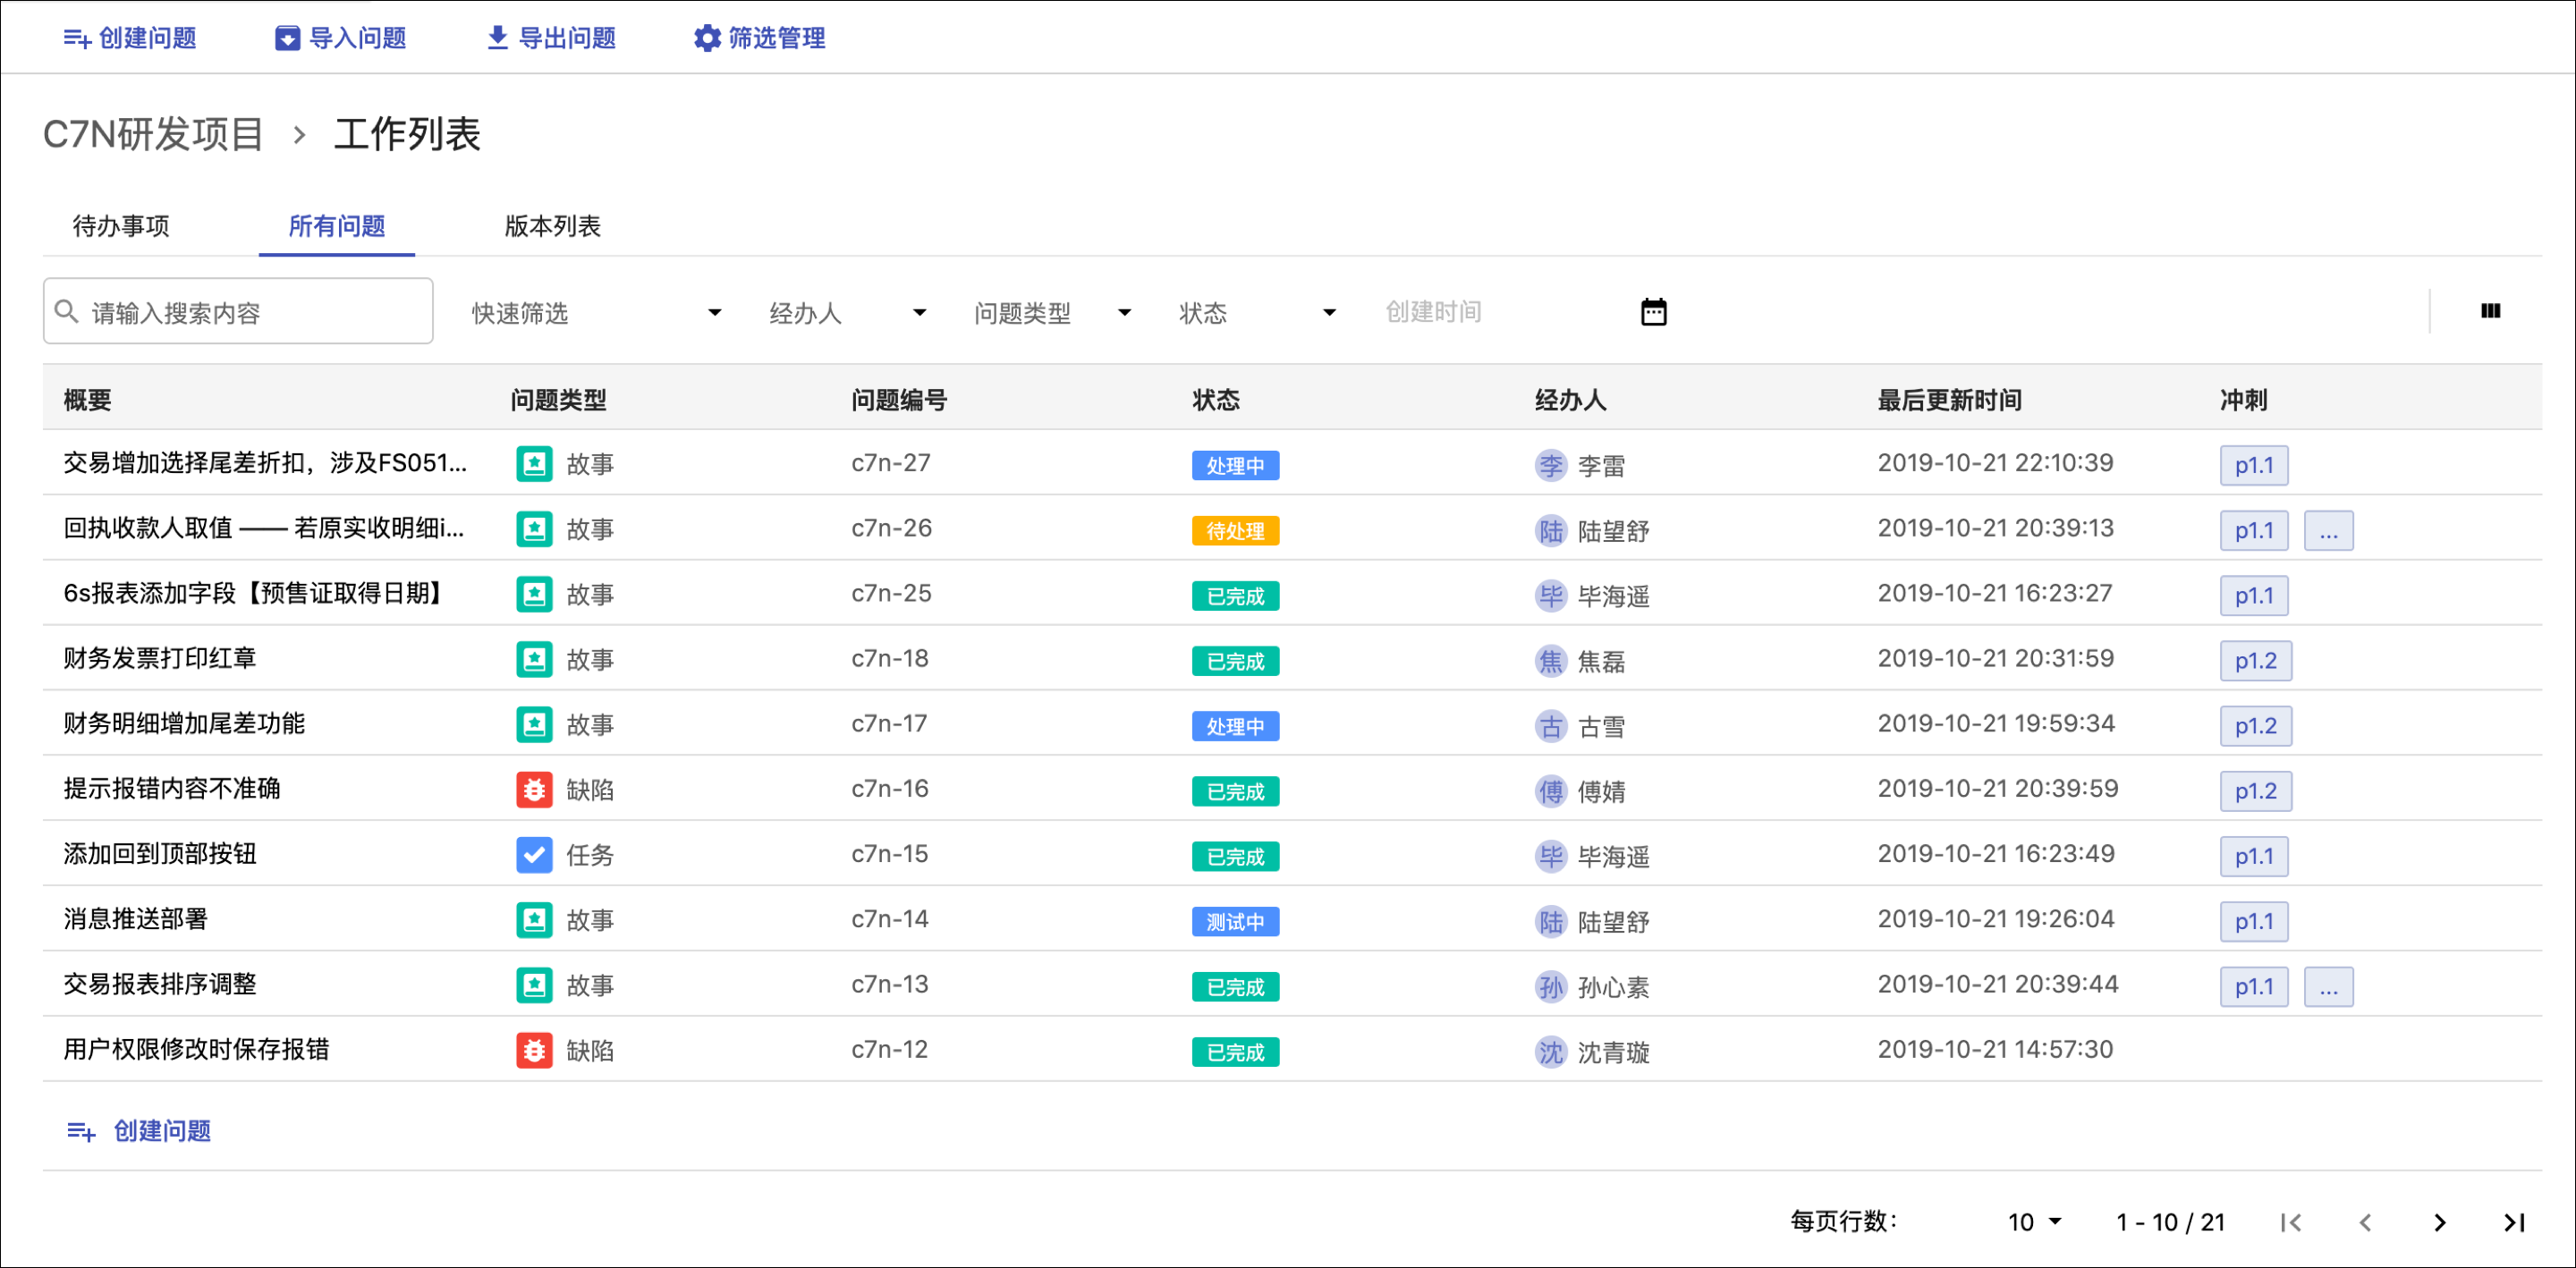The image size is (2576, 1268).
Task: Expand the 快速筛选 dropdown
Action: 596,313
